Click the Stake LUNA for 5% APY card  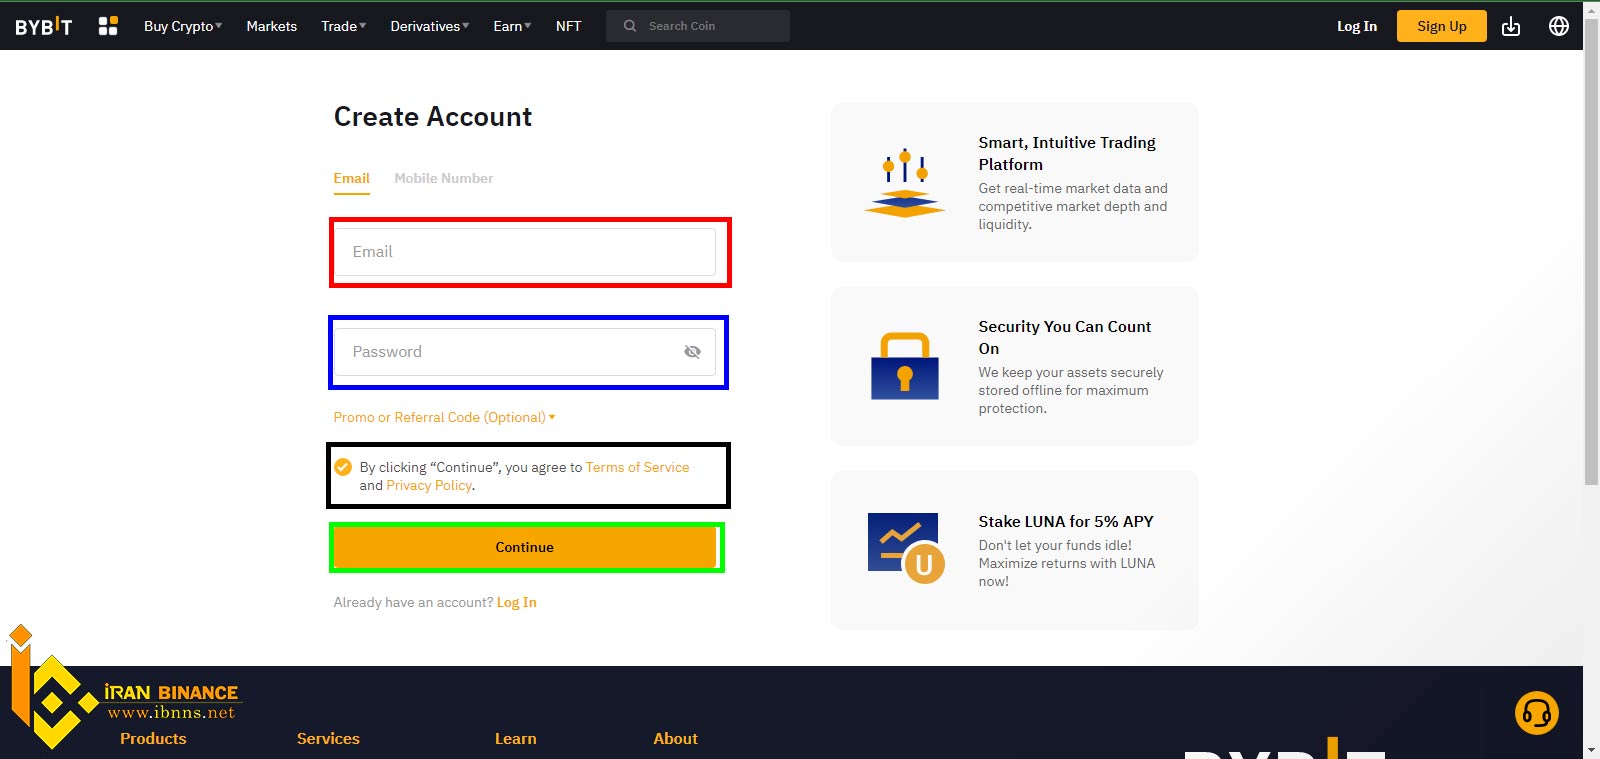coord(1015,550)
